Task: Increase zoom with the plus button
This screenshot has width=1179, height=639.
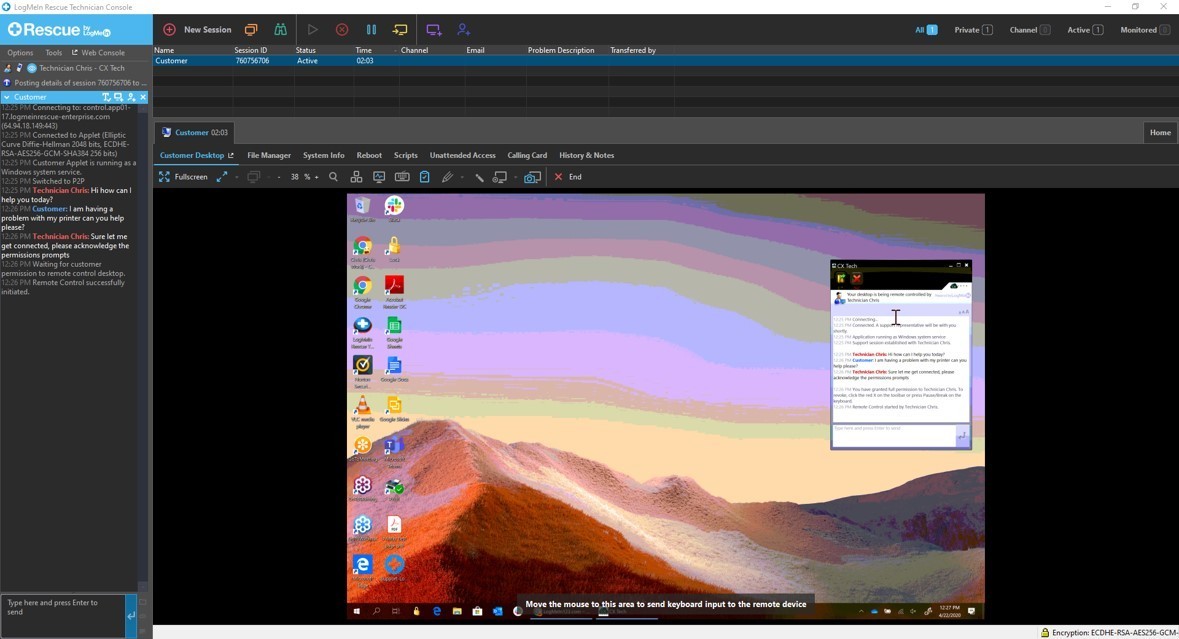Action: coord(316,177)
